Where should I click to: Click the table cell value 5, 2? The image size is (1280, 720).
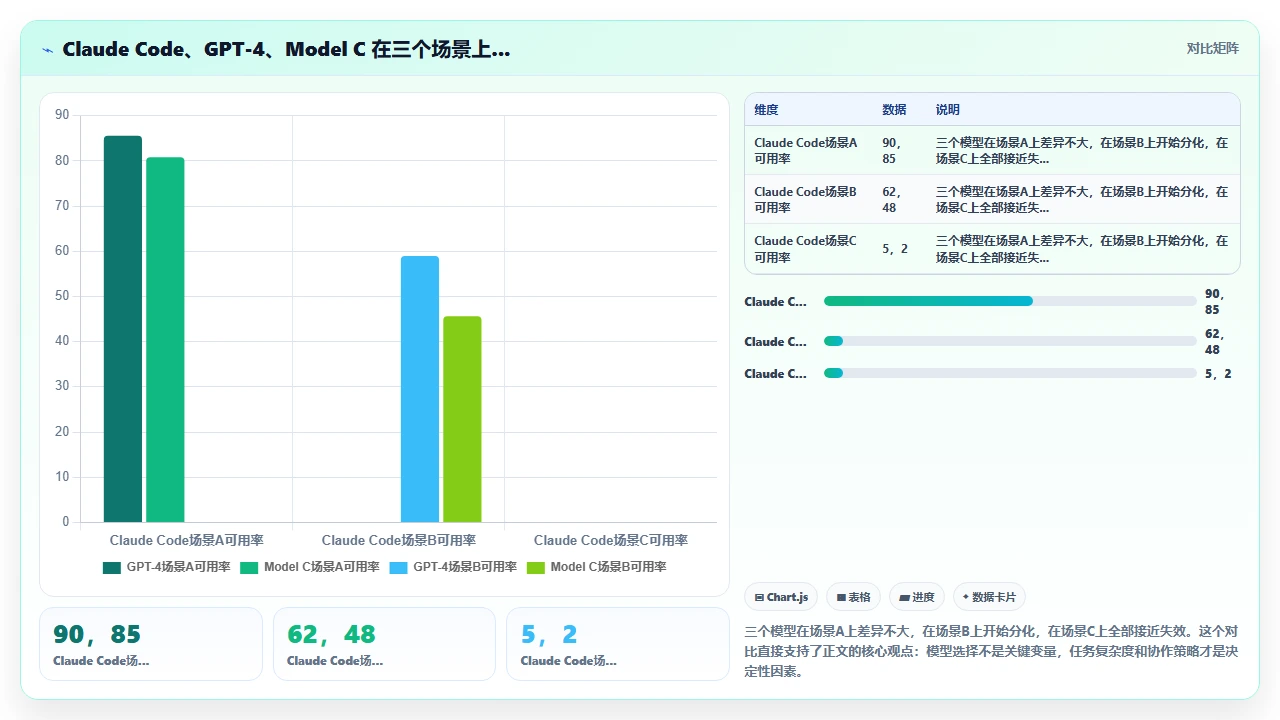tap(896, 249)
